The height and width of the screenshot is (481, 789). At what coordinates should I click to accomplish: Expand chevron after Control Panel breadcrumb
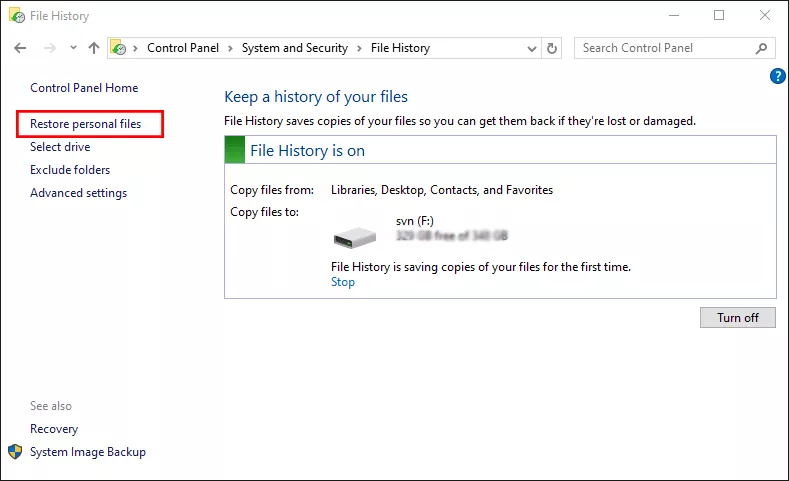(x=230, y=48)
